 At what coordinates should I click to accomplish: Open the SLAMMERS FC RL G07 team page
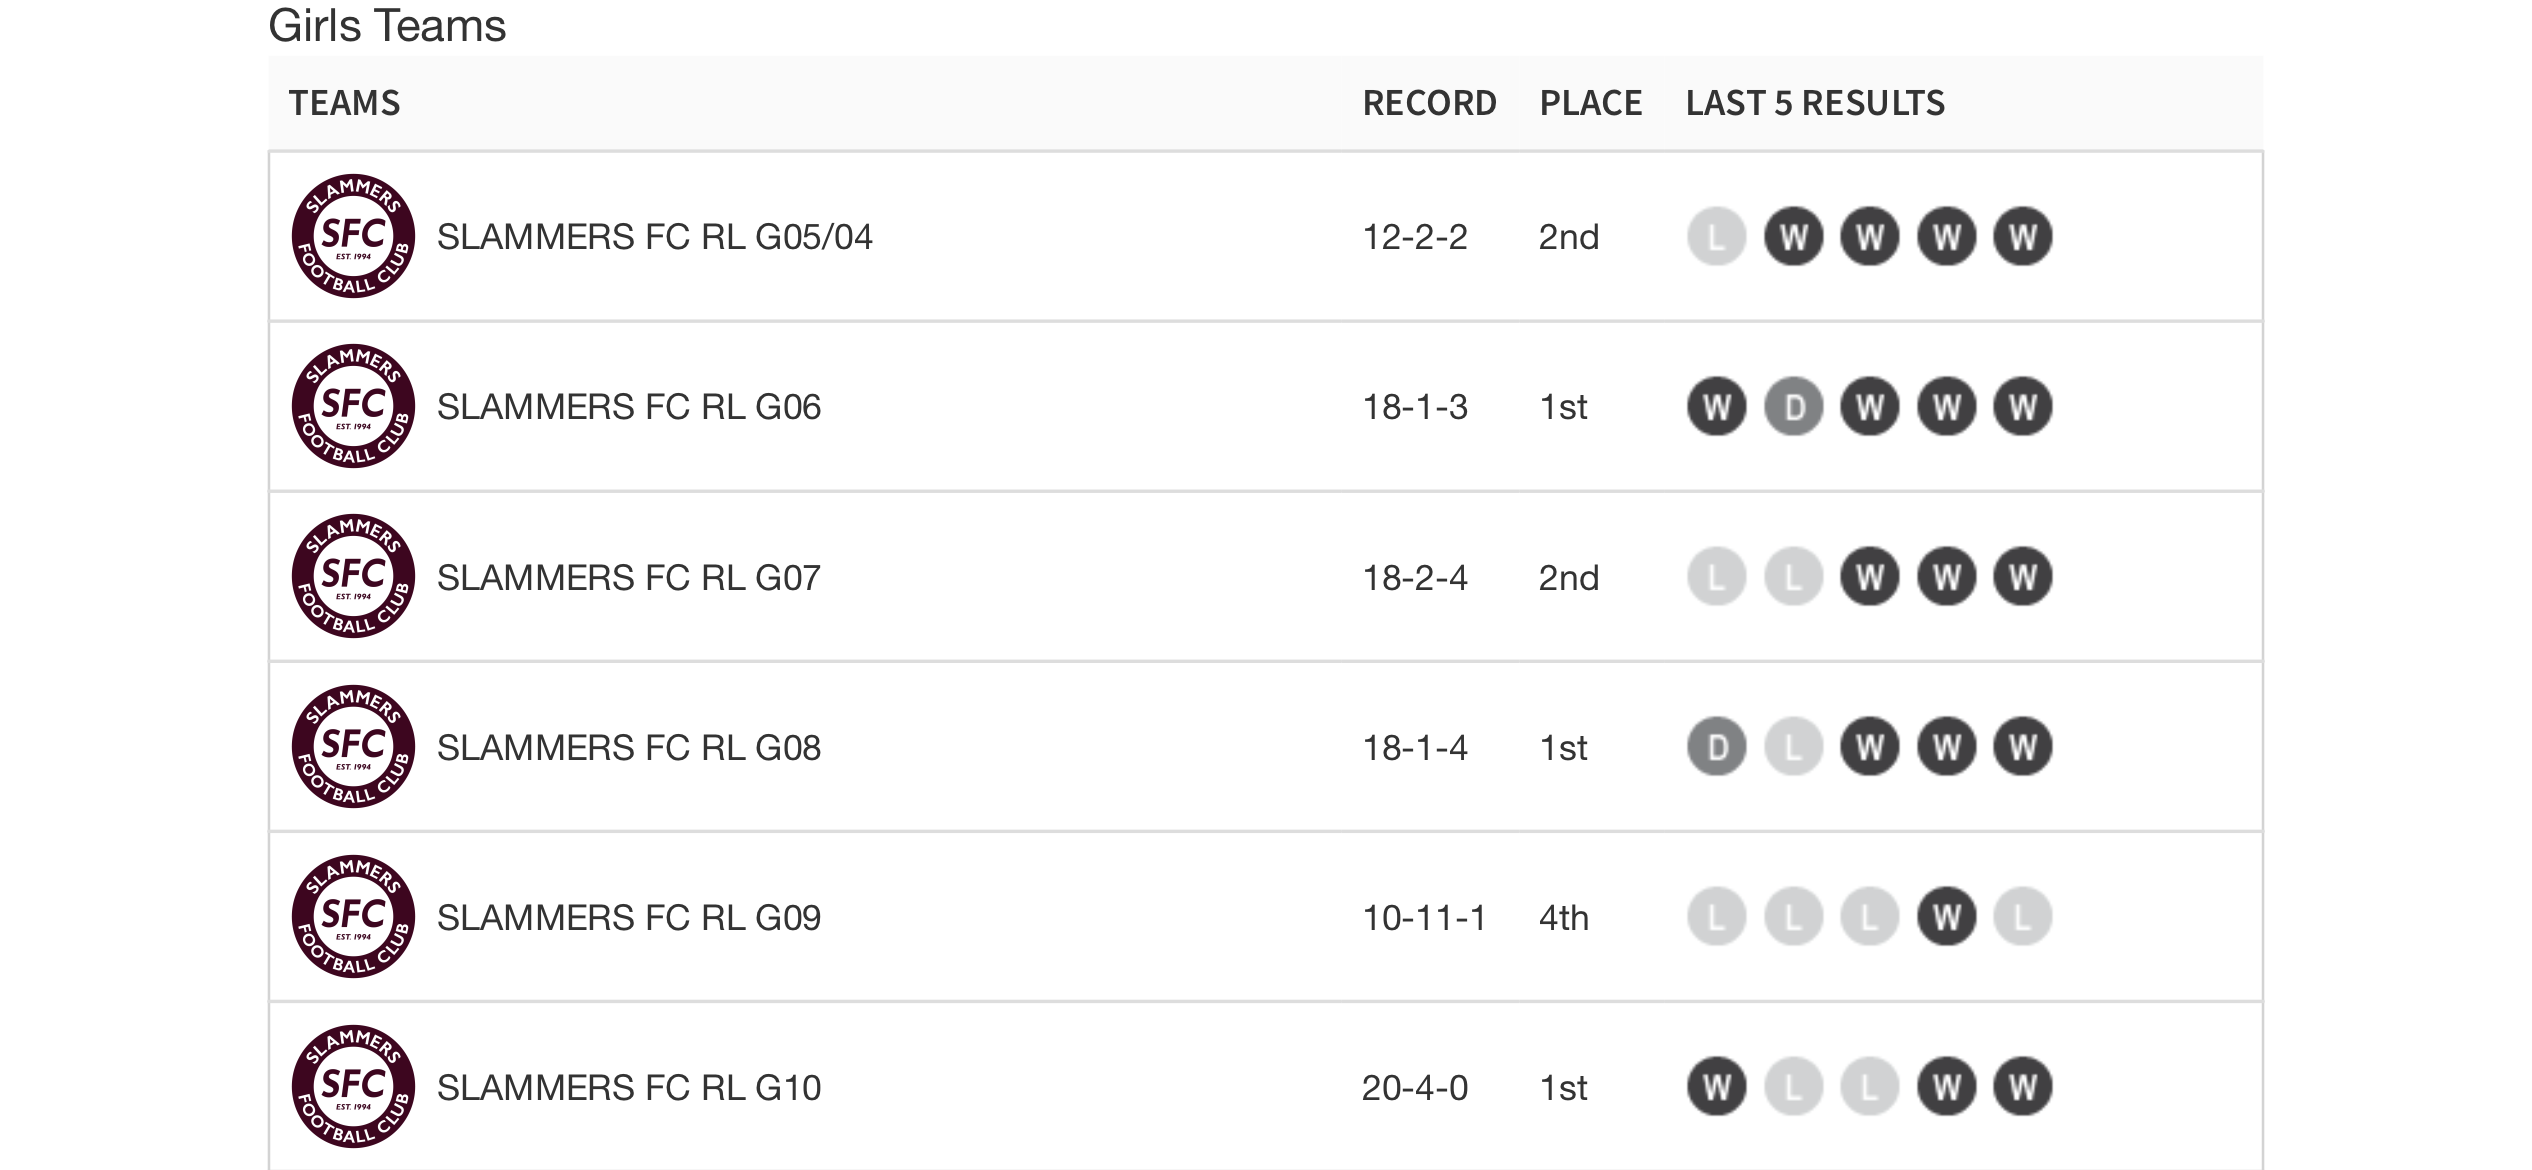point(628,577)
